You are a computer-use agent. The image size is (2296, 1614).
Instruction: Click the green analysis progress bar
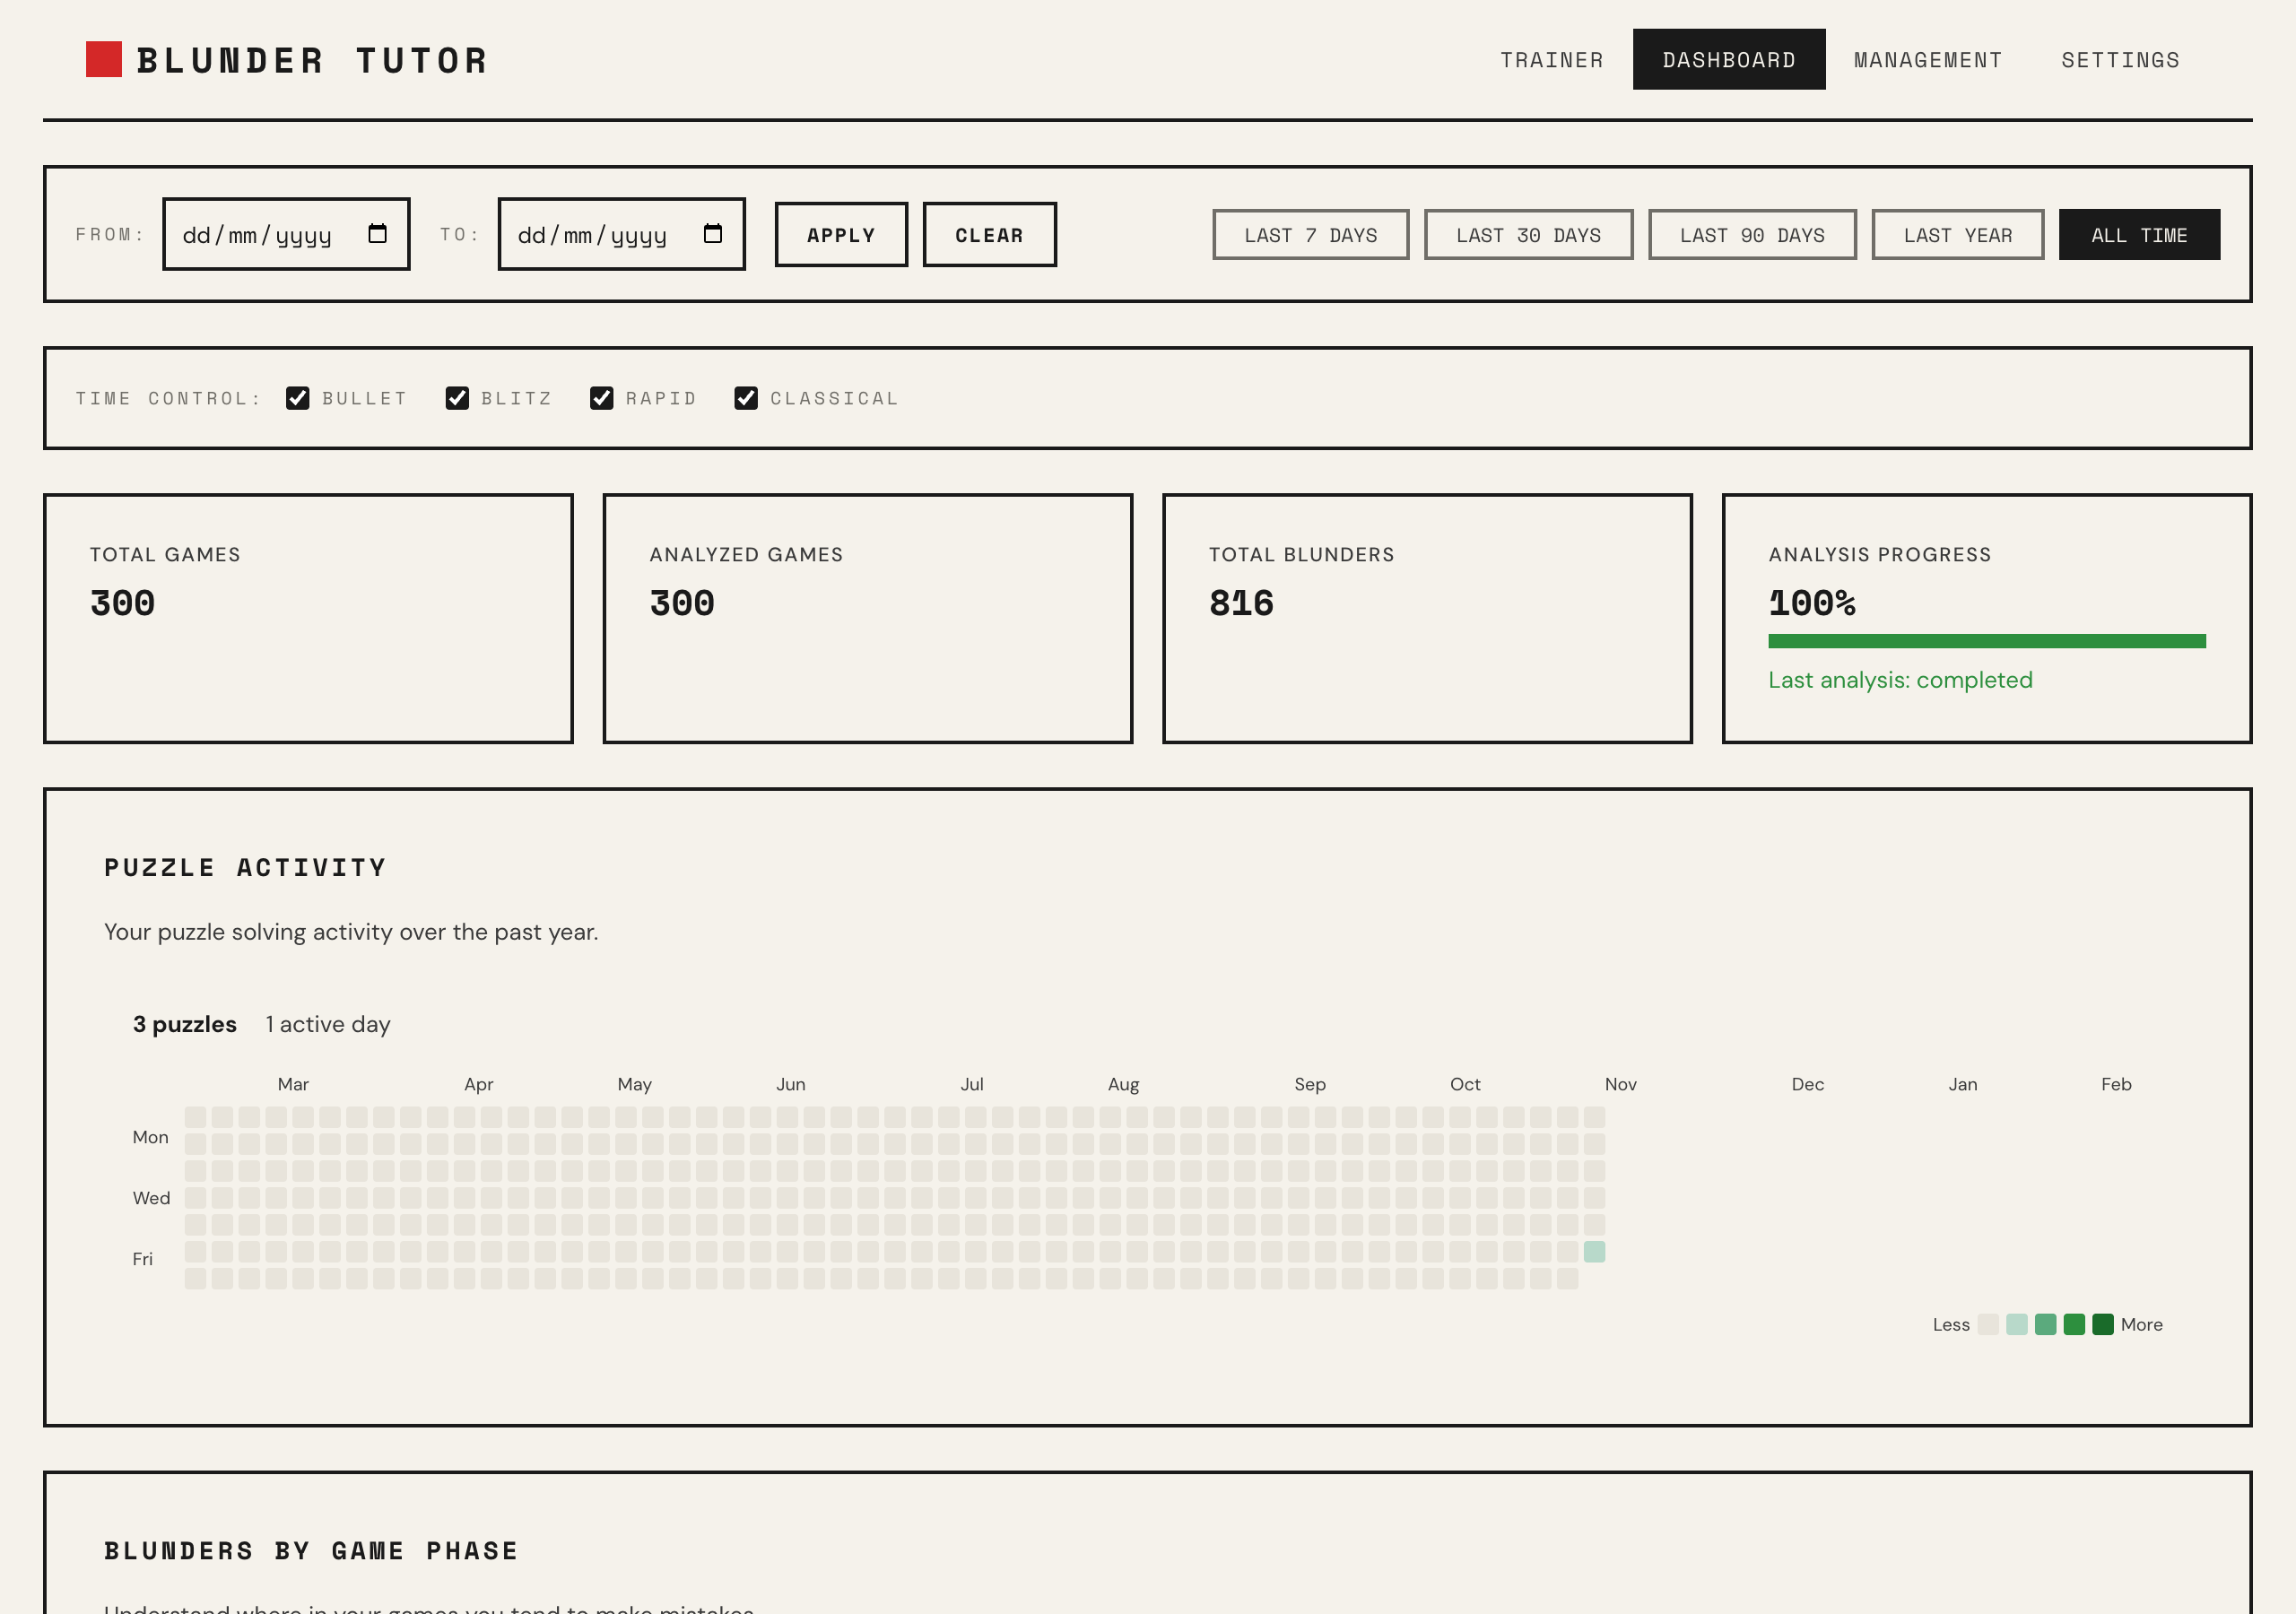pyautogui.click(x=1986, y=641)
